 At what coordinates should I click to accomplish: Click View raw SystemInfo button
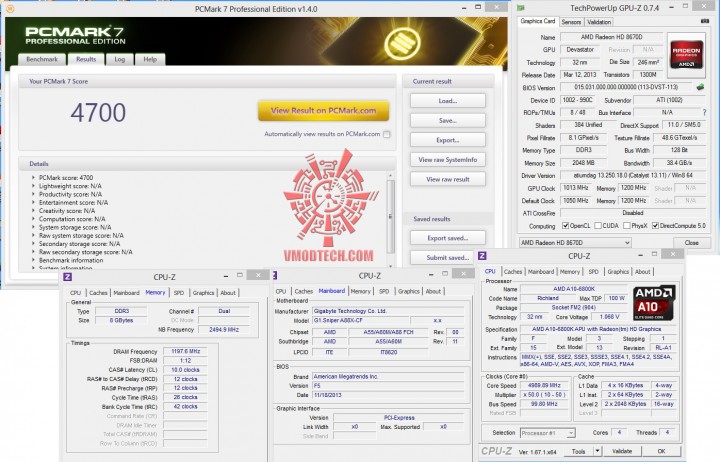448,159
